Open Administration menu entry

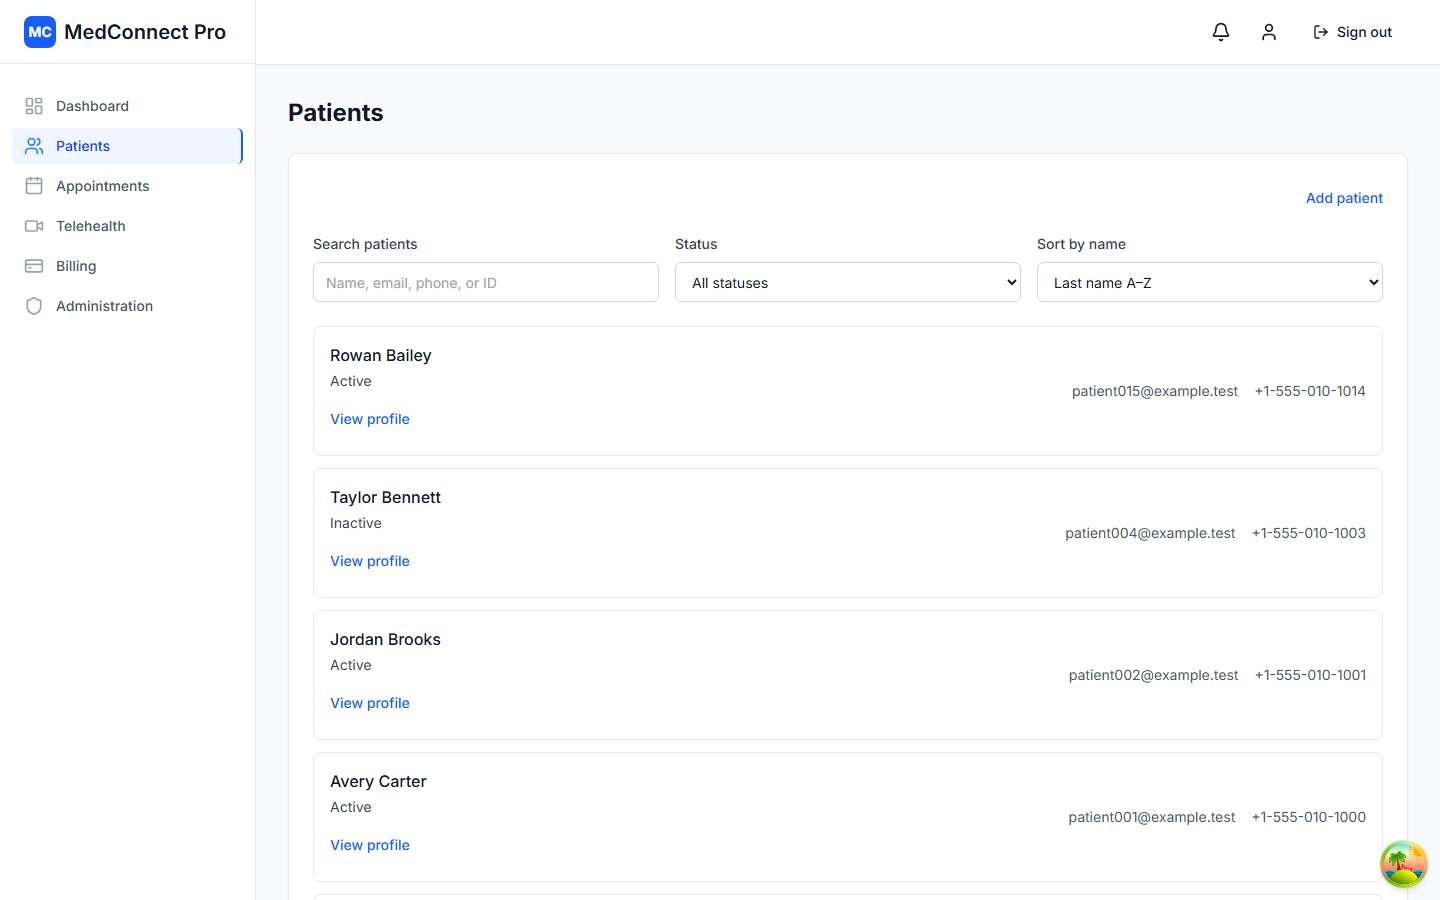(x=127, y=306)
